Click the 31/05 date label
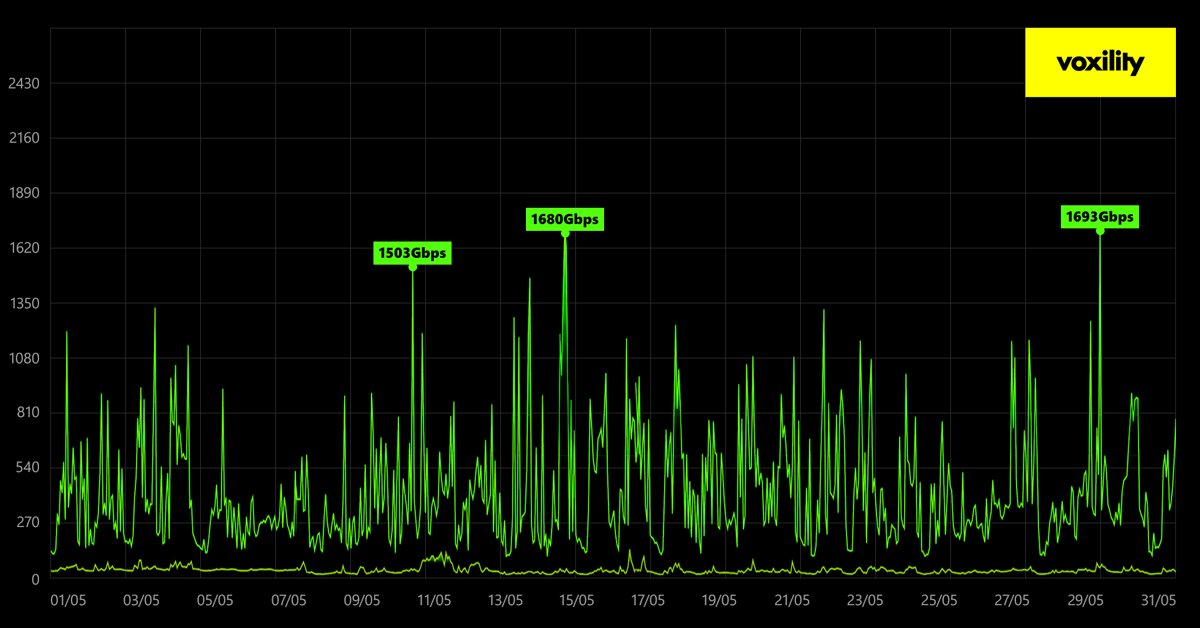 point(1158,601)
